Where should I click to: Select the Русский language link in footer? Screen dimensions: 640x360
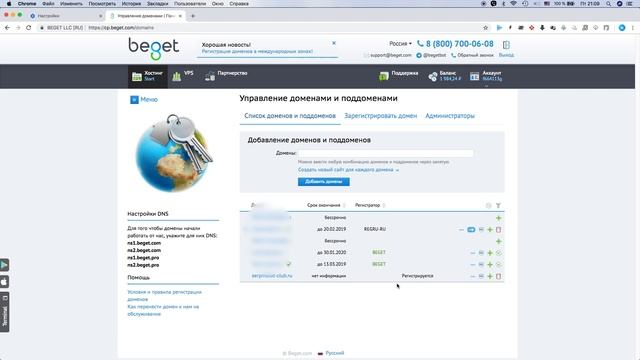[335, 353]
